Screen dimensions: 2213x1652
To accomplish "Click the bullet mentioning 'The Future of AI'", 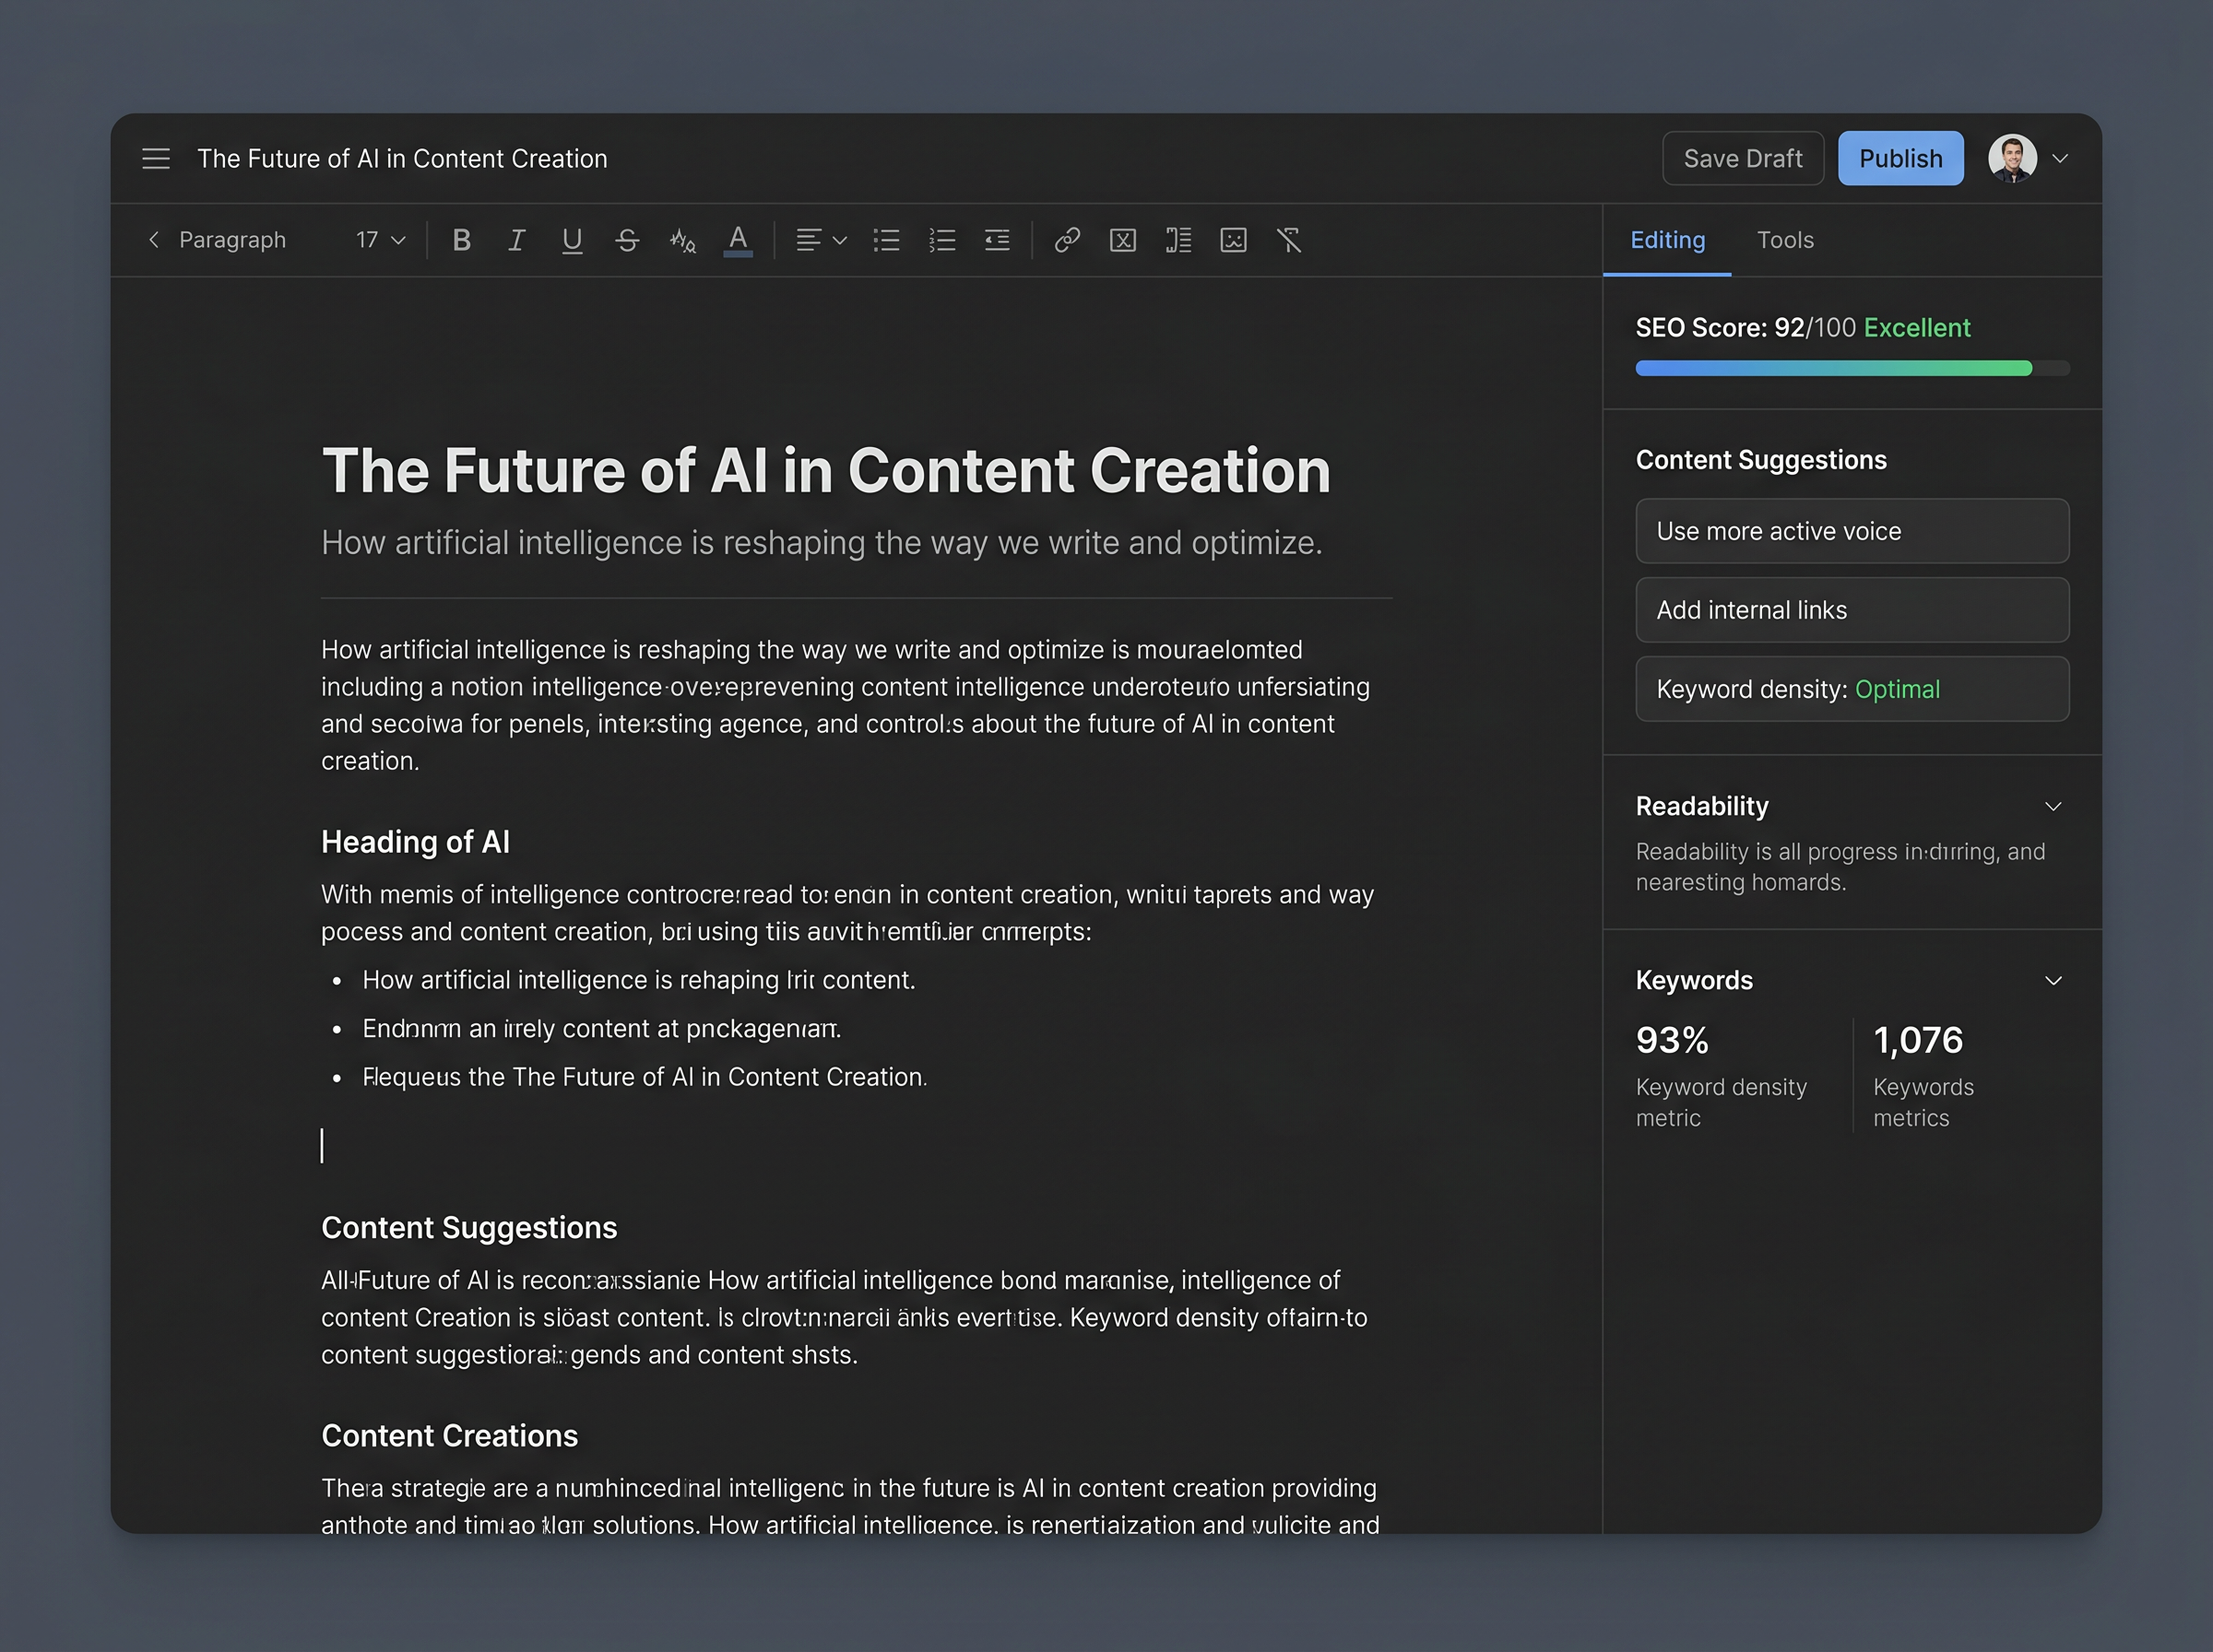I will tap(644, 1077).
